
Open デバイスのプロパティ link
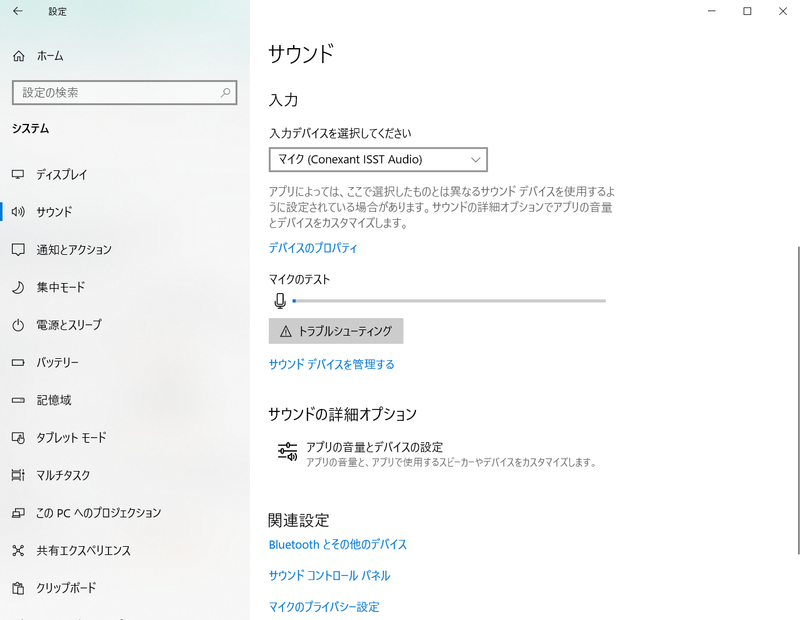tap(313, 248)
